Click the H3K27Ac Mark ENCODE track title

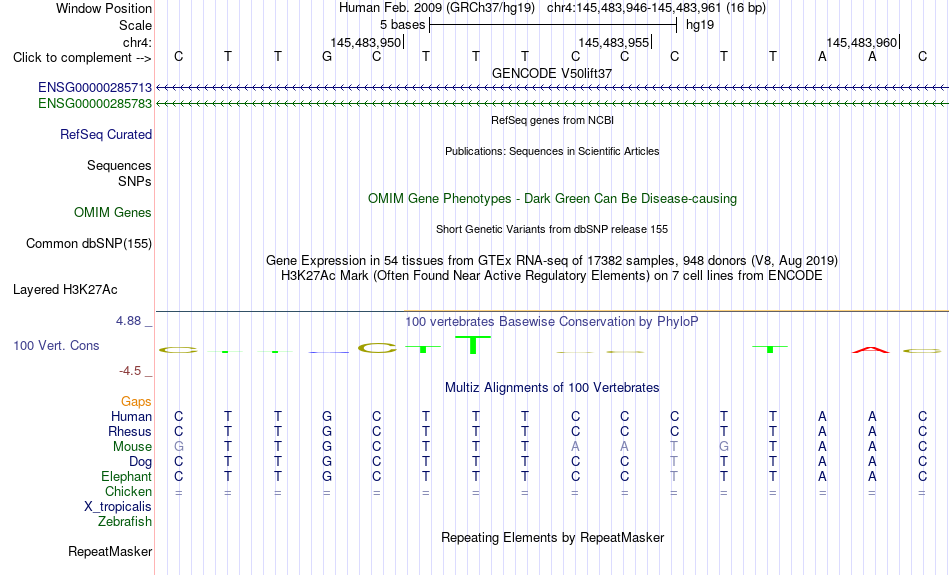[x=552, y=276]
